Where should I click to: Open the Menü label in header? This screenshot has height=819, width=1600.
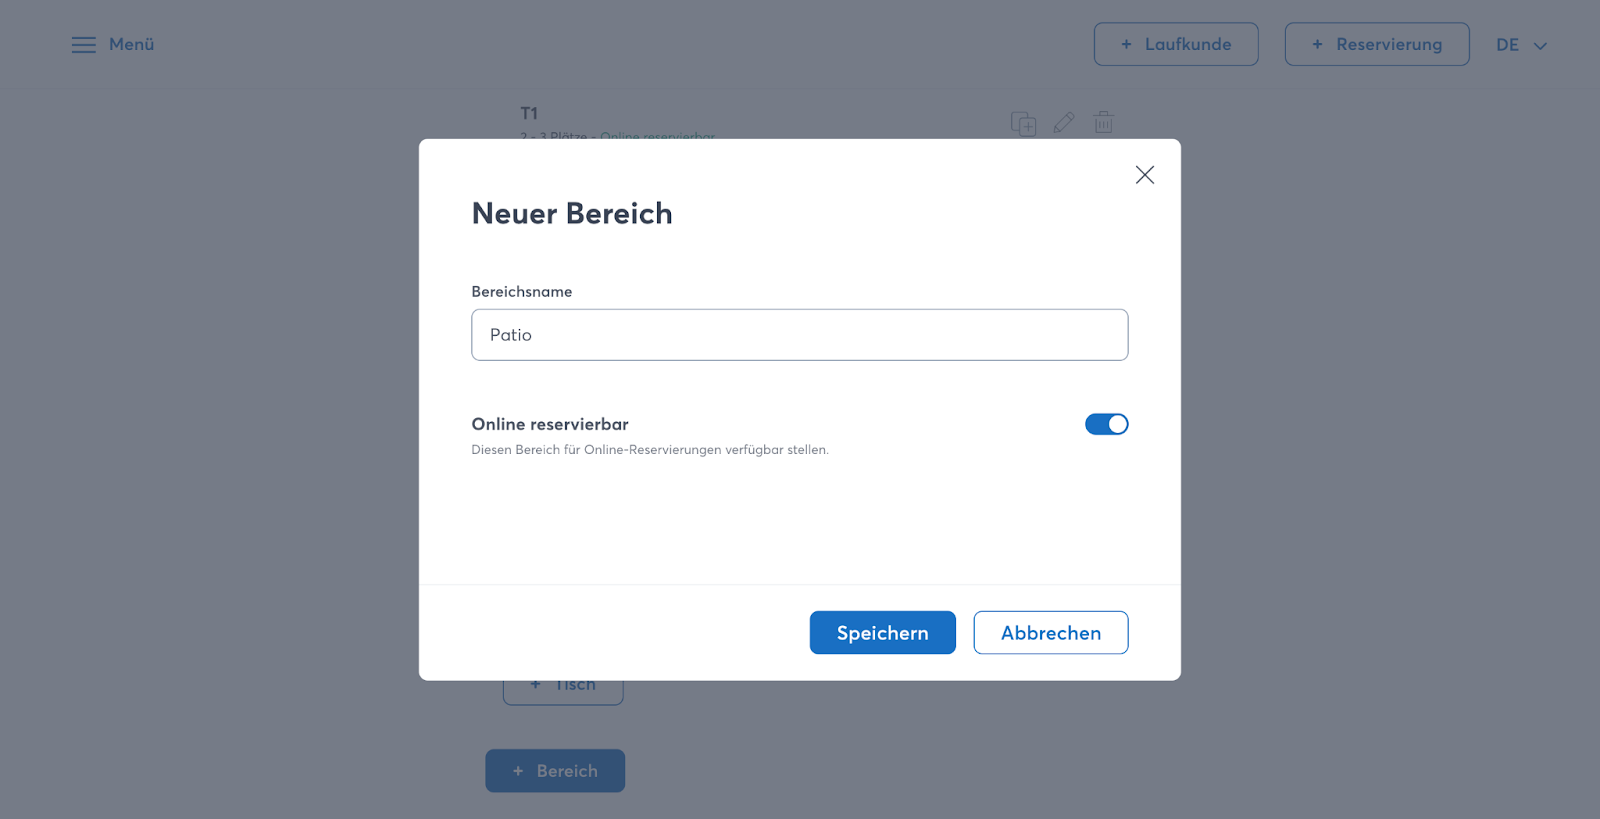(131, 45)
